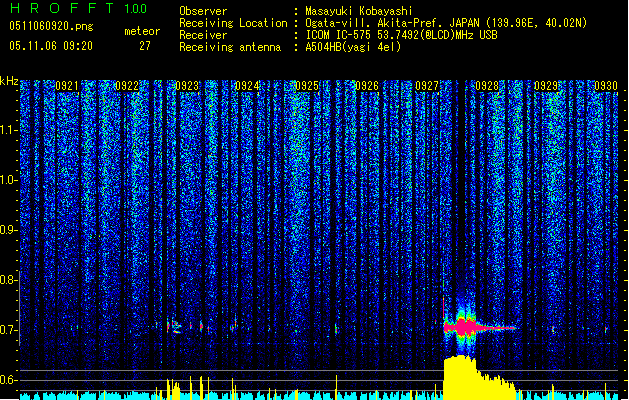Viewport: 629px width, 400px height.
Task: Click the meteor count value 27
Action: (x=145, y=46)
